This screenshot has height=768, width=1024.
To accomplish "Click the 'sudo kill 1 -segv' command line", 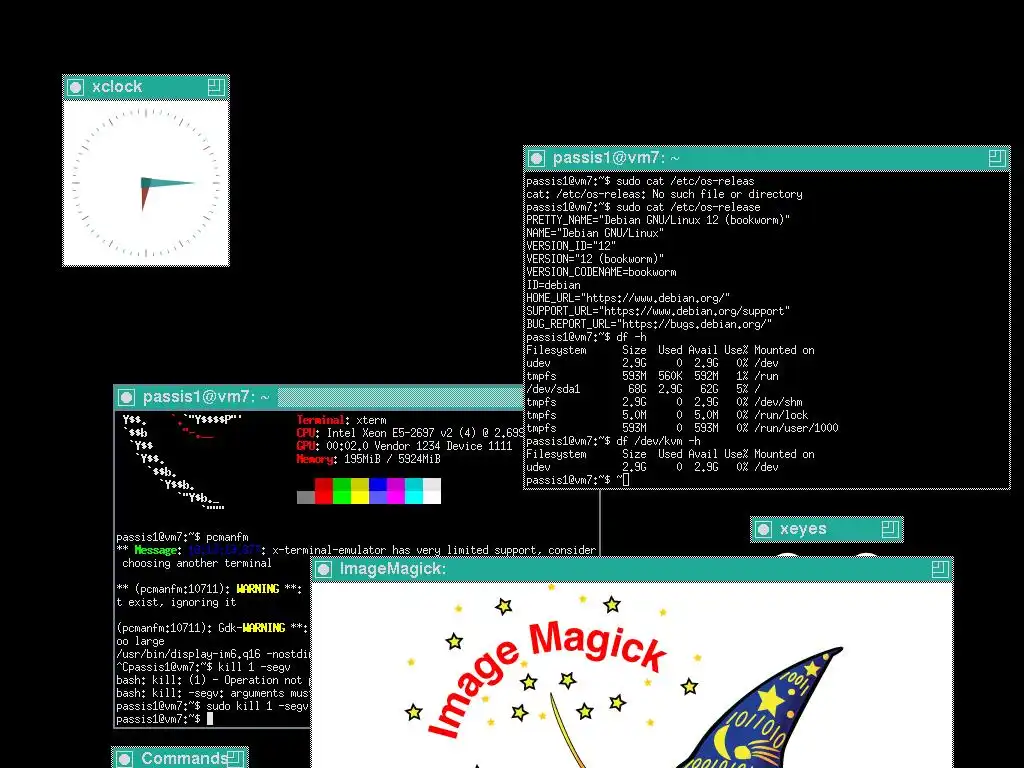I will click(x=212, y=706).
